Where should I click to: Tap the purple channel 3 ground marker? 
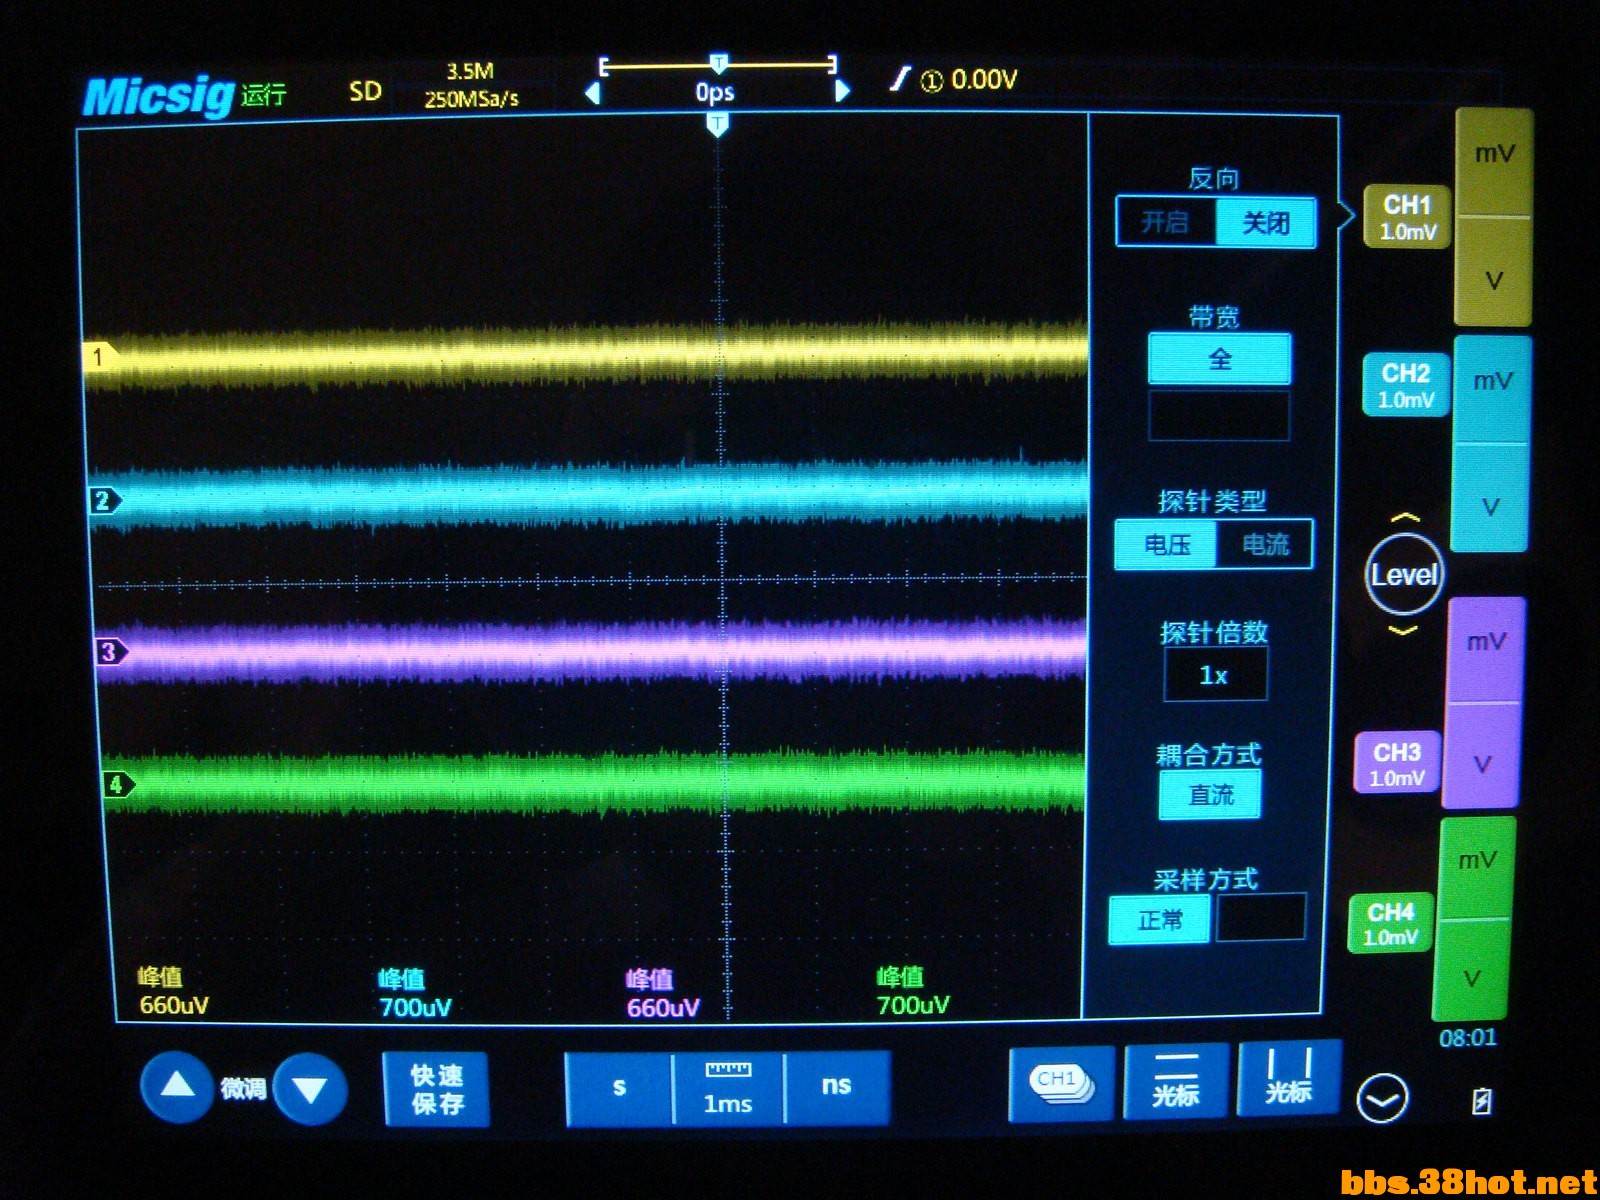112,653
